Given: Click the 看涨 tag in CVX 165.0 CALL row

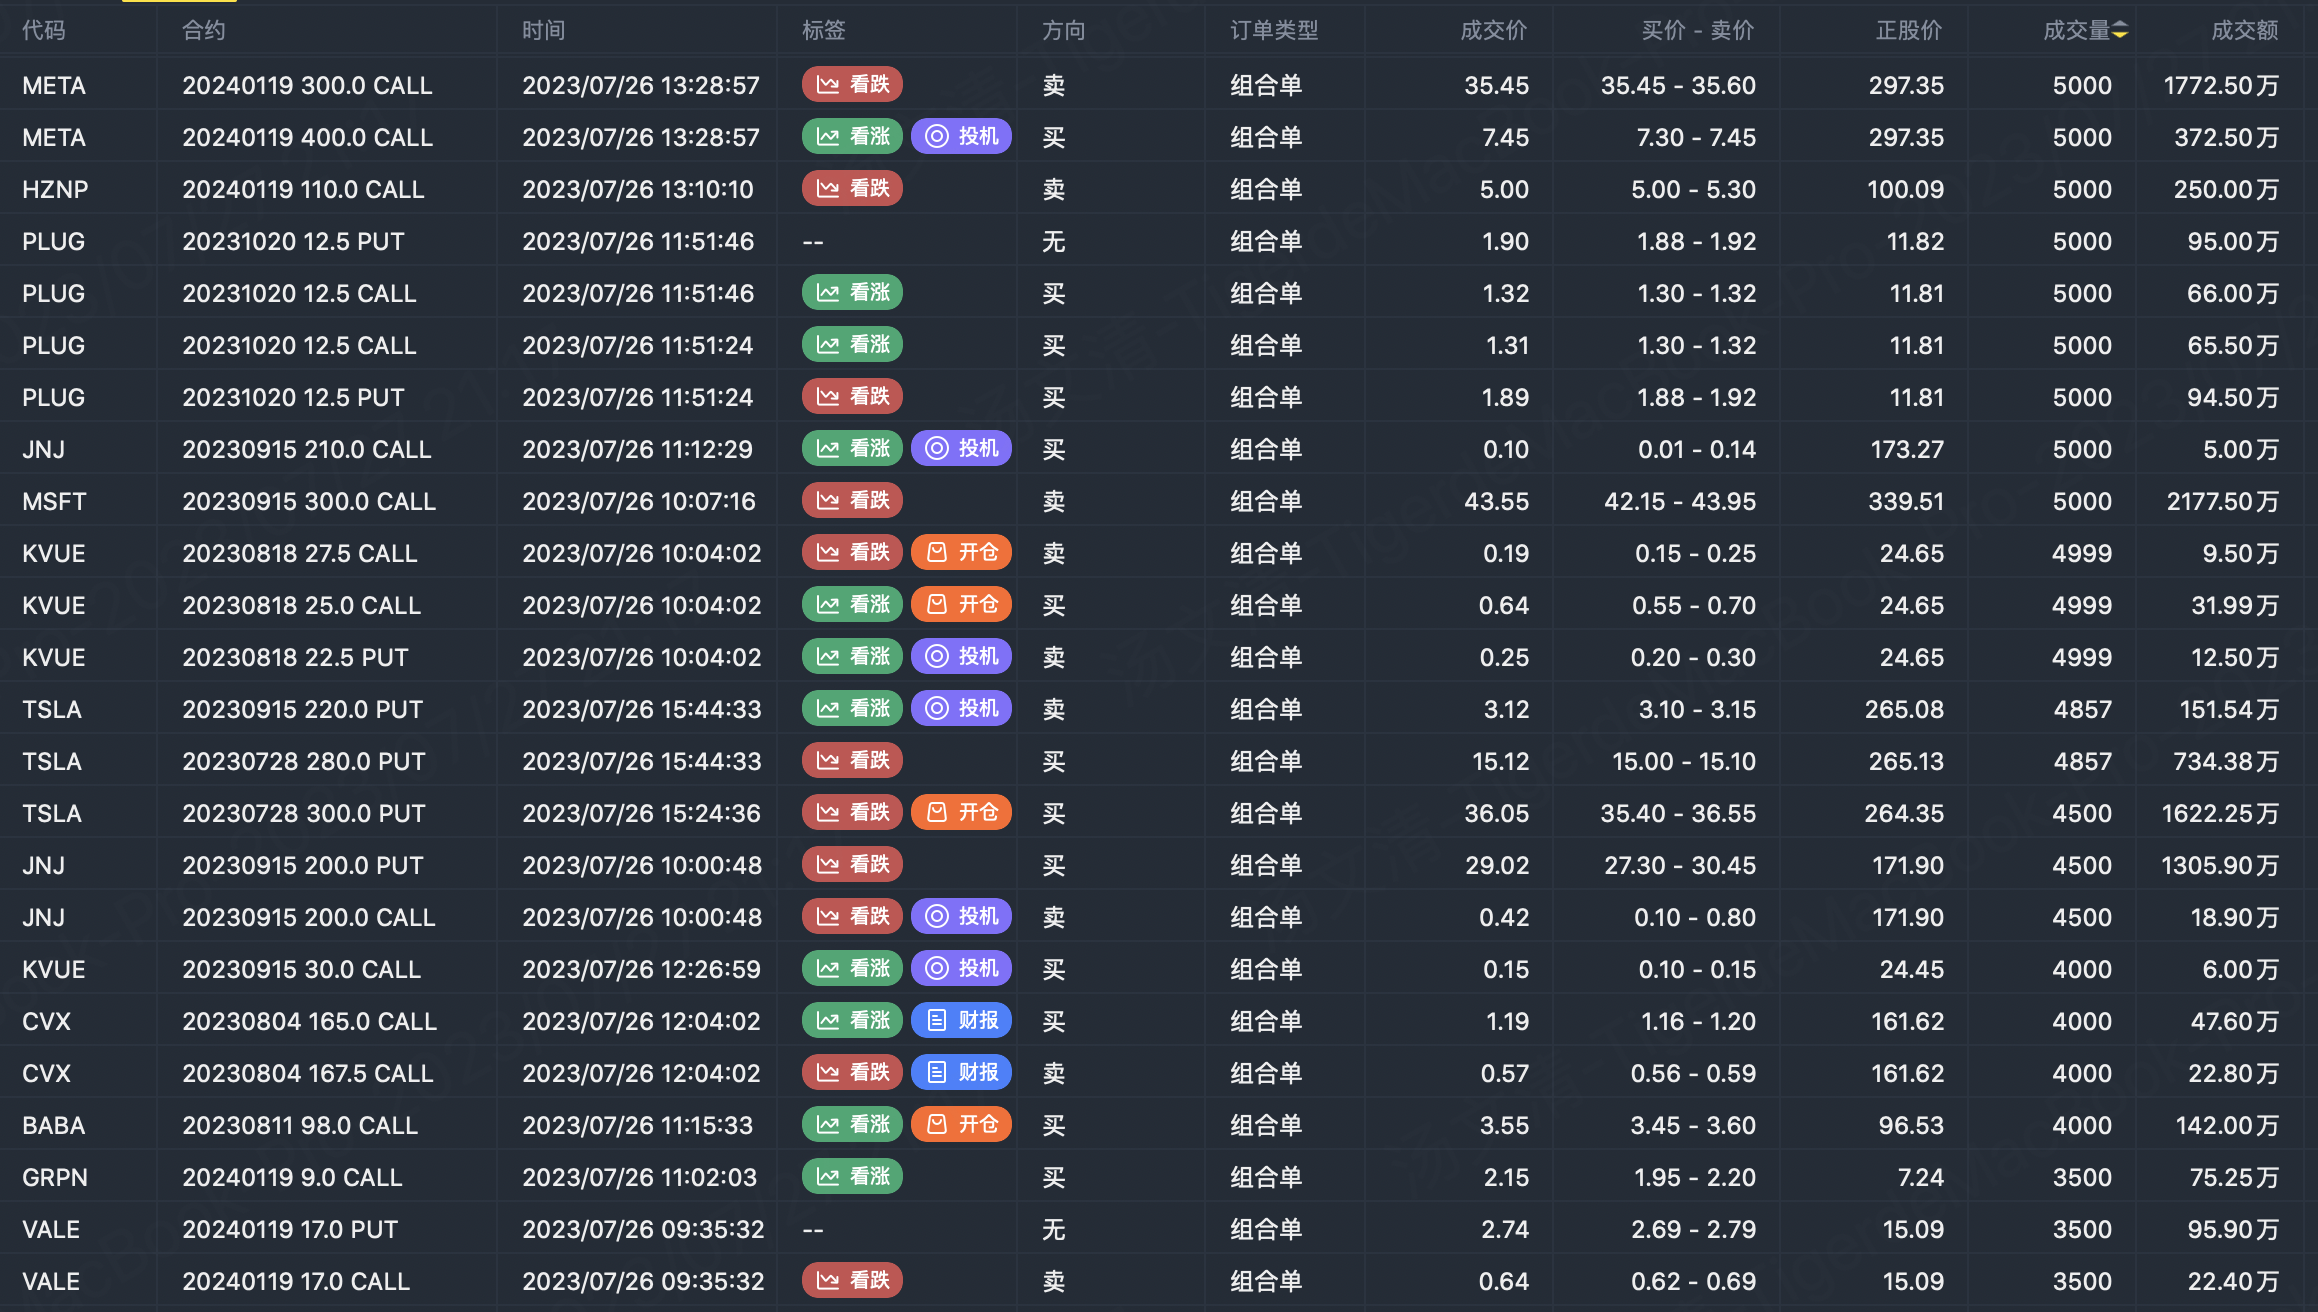Looking at the screenshot, I should click(852, 1021).
